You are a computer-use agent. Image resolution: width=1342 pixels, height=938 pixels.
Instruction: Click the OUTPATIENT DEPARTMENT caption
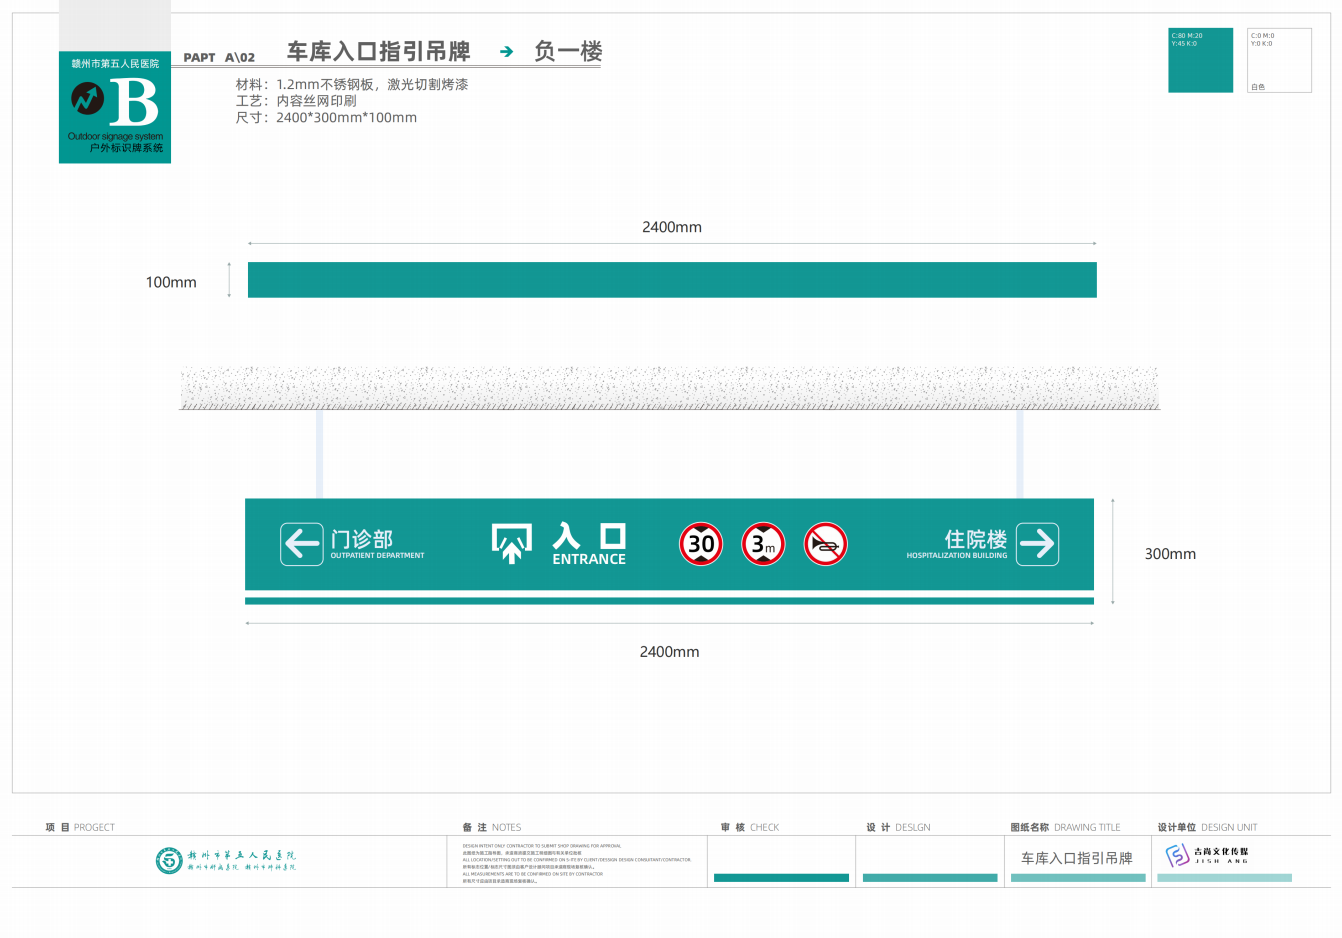378,556
